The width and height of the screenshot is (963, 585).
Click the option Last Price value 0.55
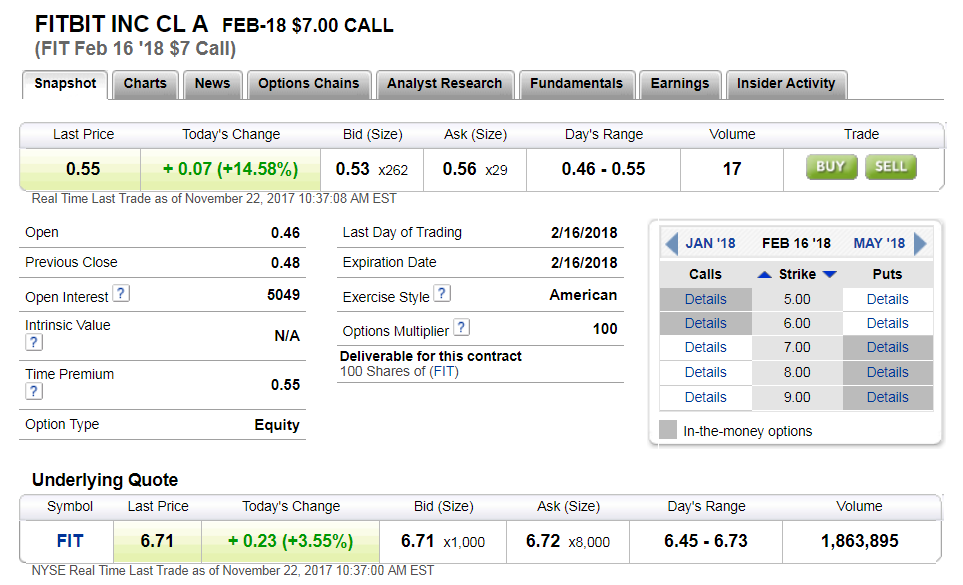(83, 169)
